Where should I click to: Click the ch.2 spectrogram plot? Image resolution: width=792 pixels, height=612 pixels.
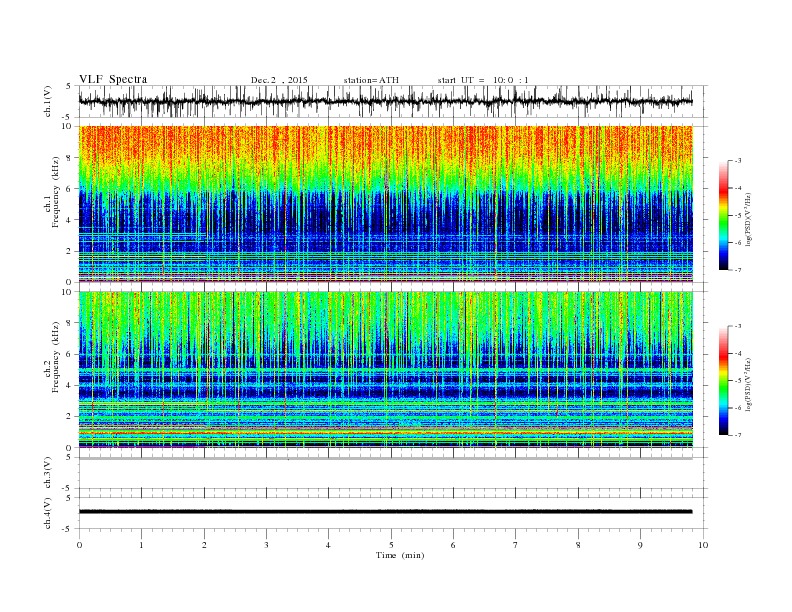click(386, 370)
